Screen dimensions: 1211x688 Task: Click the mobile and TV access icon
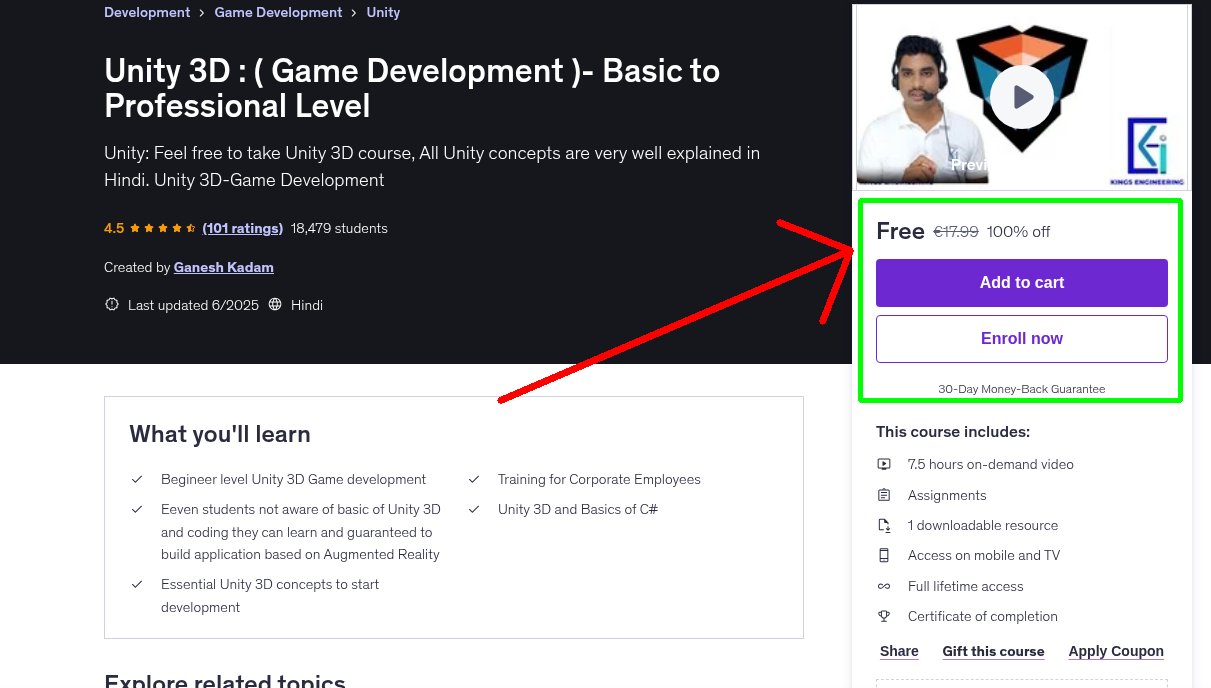[884, 555]
